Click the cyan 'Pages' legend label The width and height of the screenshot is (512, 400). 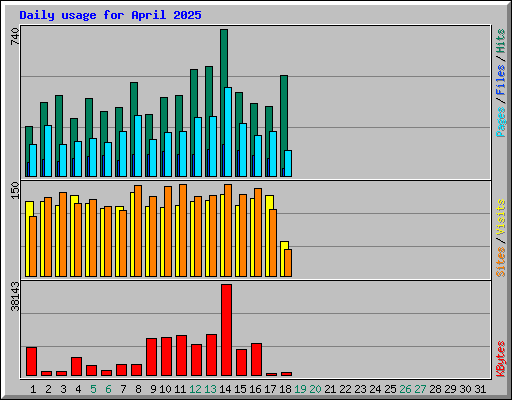pyautogui.click(x=500, y=122)
